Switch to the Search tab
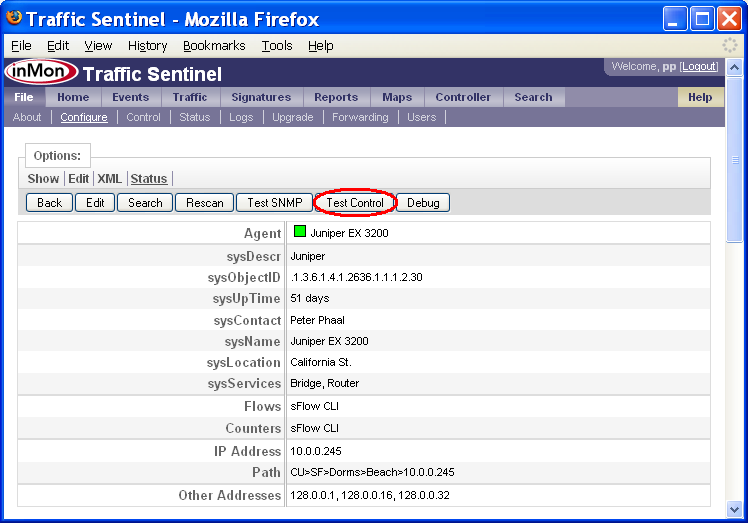Screen dimensions: 748x523 (533, 97)
